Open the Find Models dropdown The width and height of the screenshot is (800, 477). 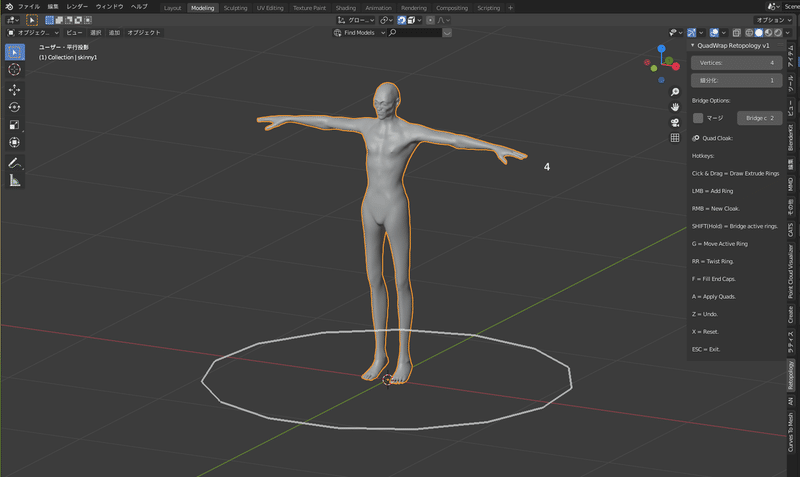click(x=359, y=33)
